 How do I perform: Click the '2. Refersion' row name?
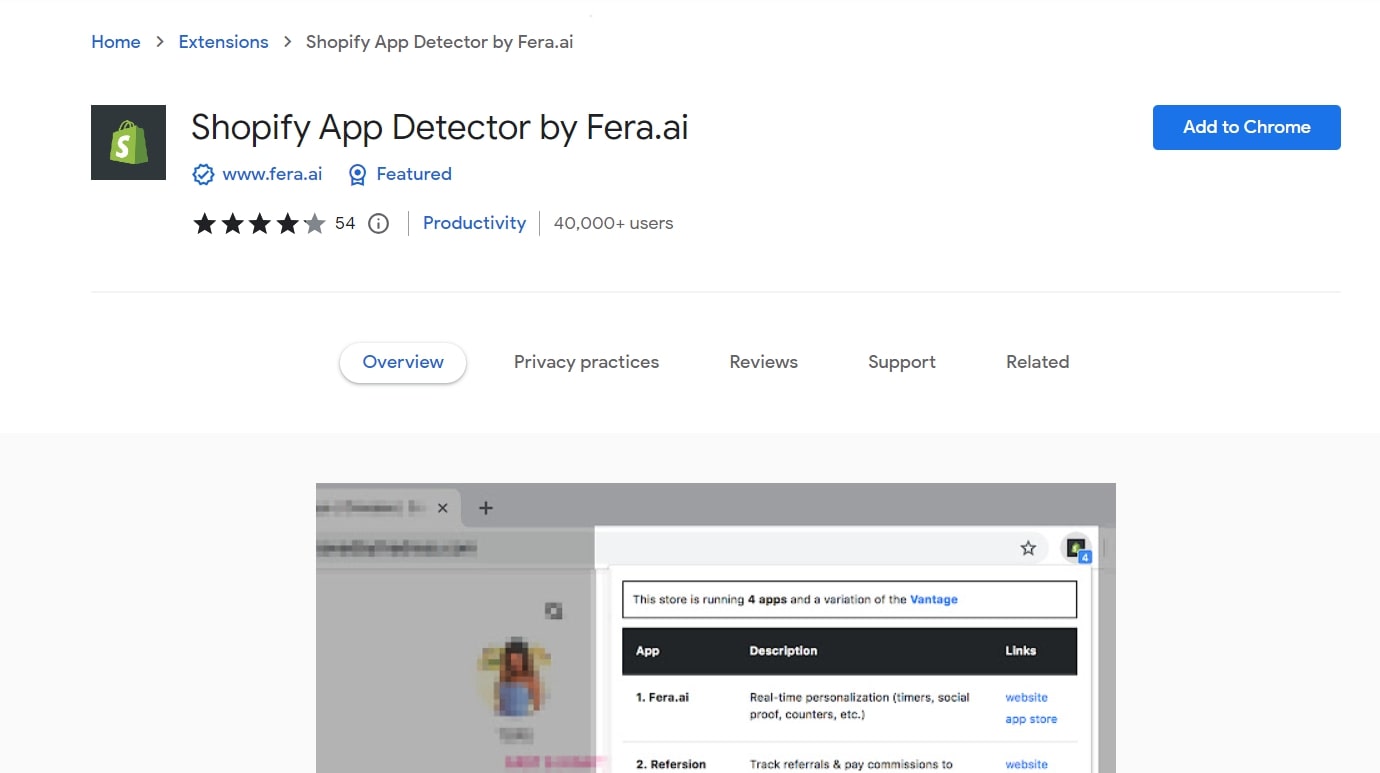coord(671,765)
